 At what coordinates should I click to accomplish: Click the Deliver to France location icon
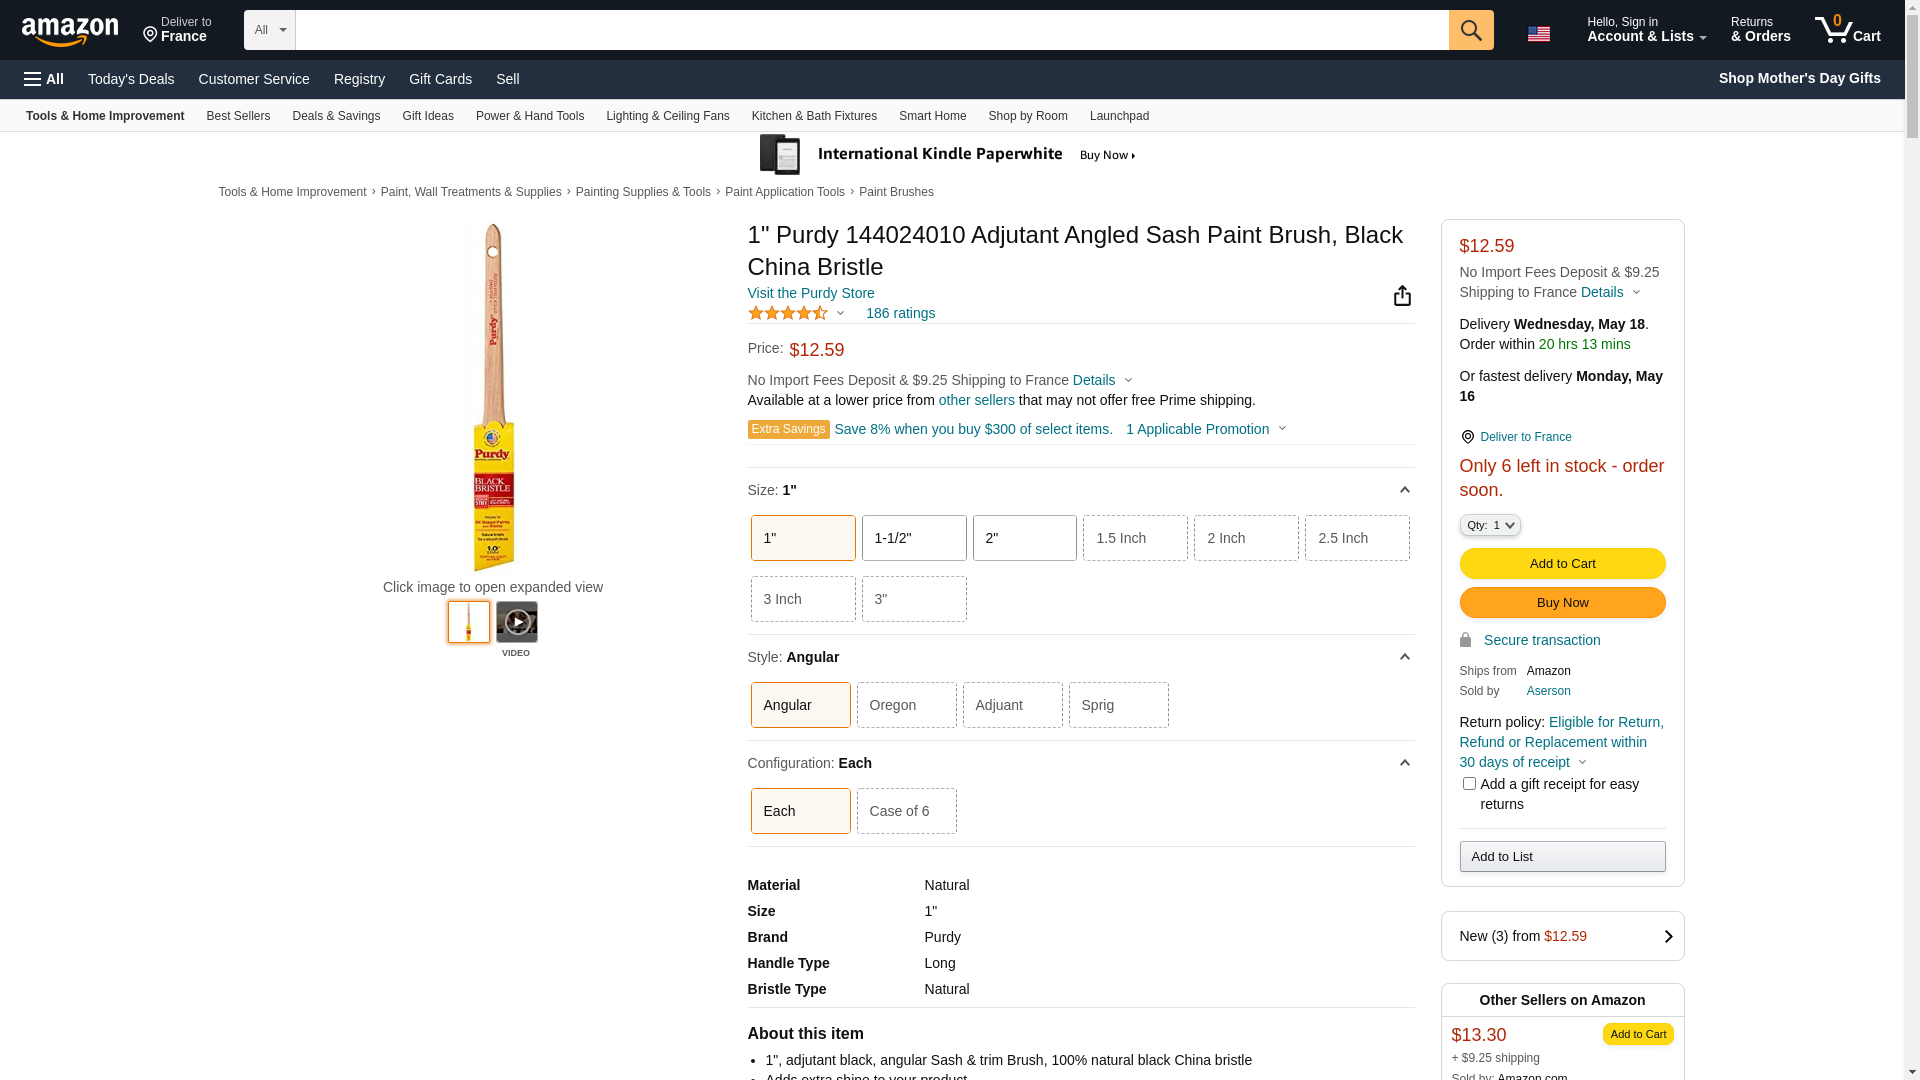click(150, 35)
